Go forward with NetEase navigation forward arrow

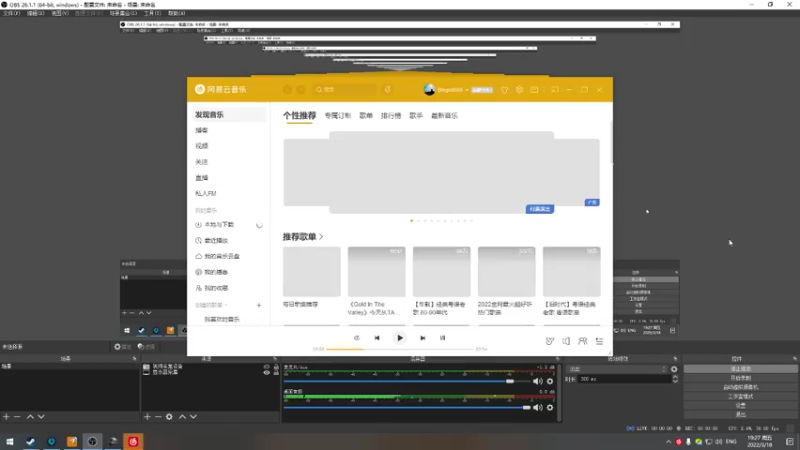pos(301,90)
